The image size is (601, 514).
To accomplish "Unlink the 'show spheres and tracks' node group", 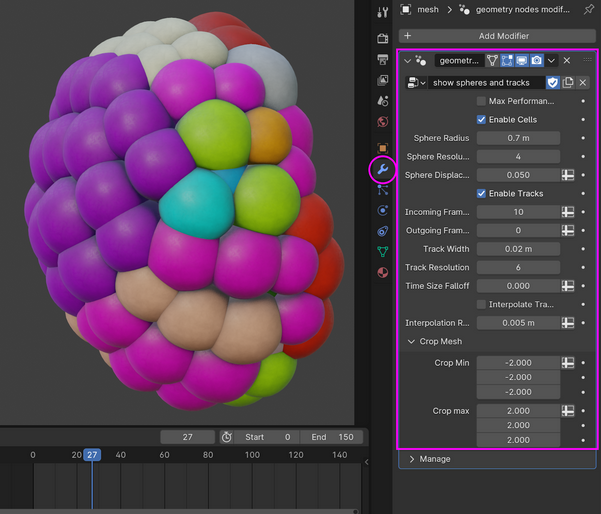I will [x=583, y=82].
